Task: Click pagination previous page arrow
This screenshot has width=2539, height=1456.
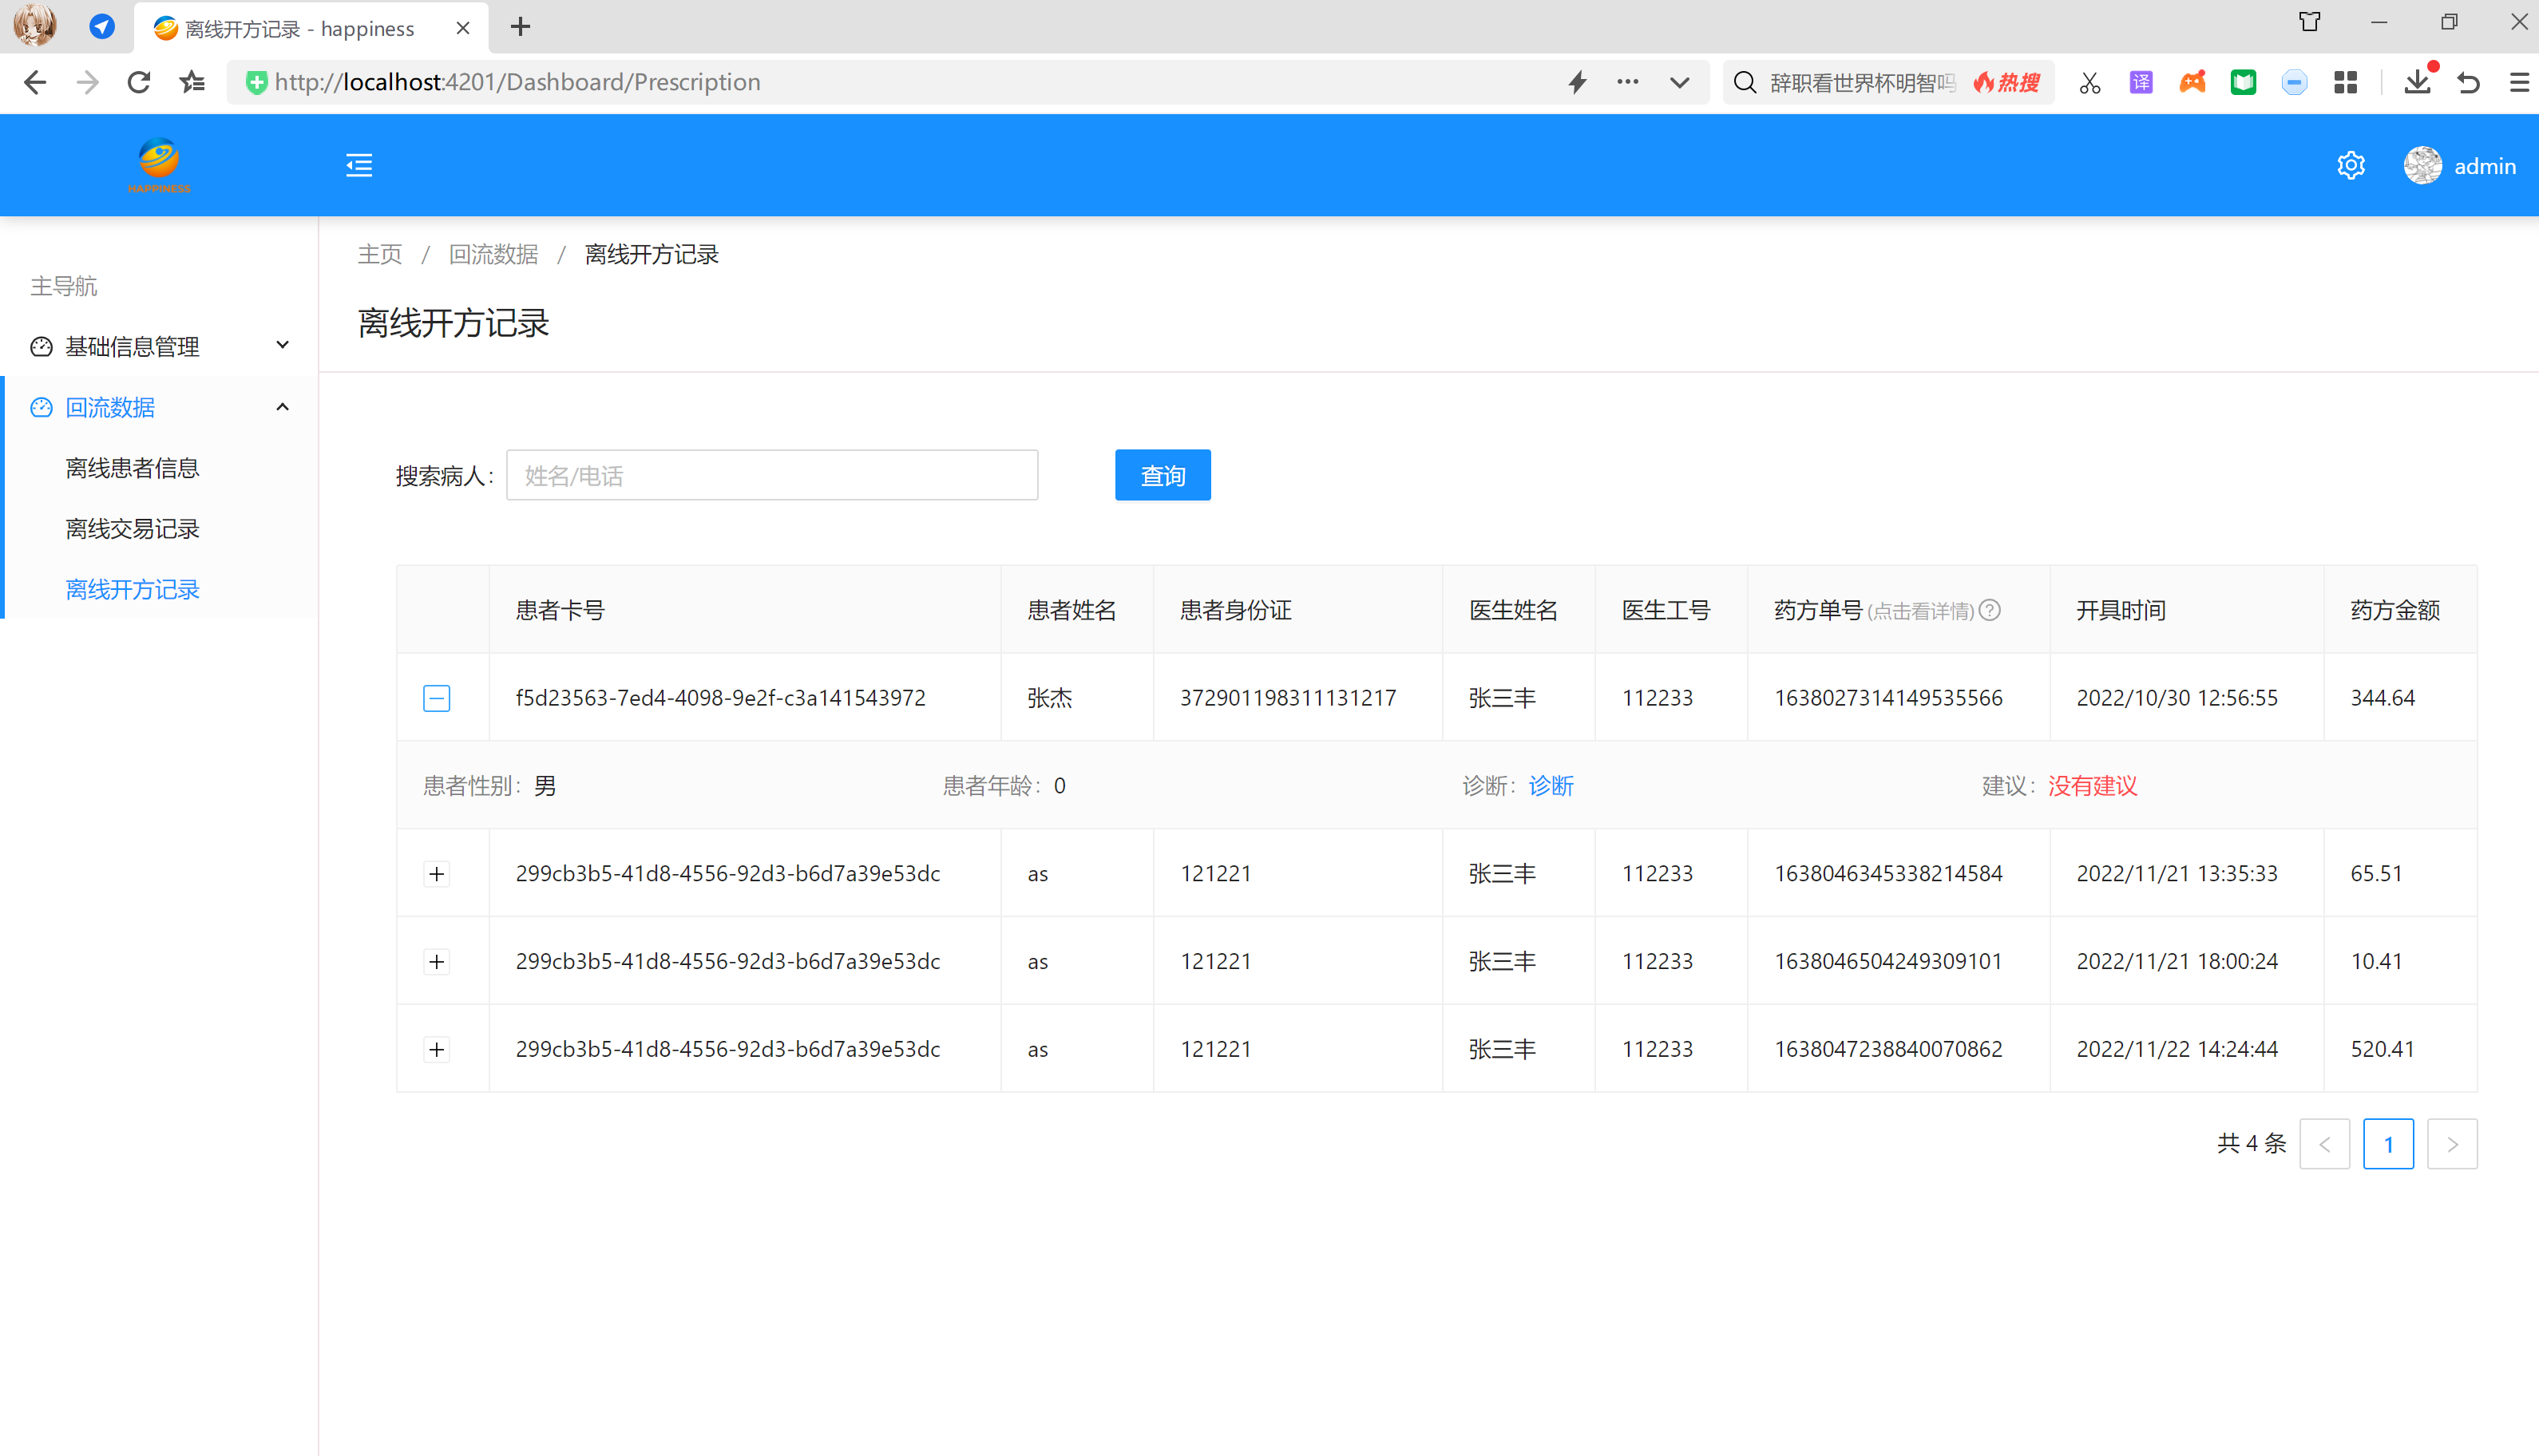Action: tap(2324, 1144)
